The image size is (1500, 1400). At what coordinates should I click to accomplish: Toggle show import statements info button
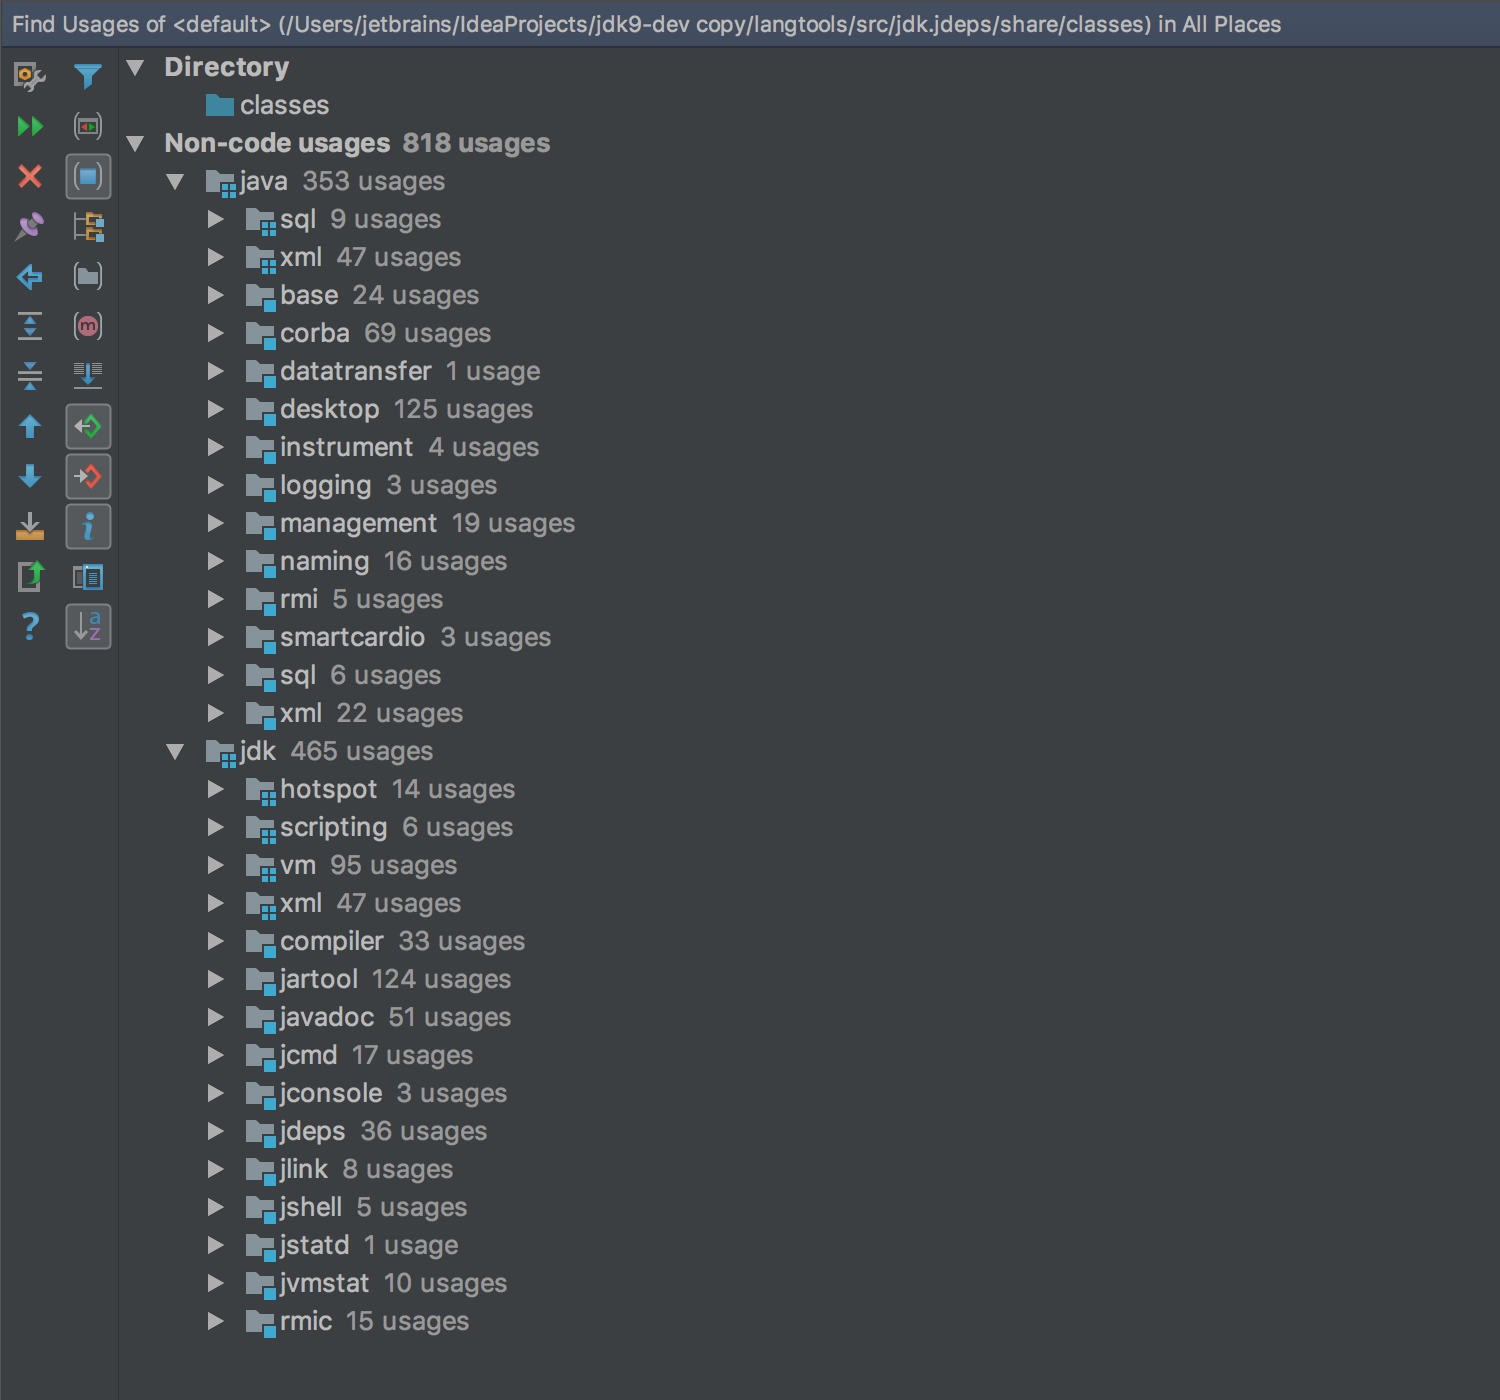pos(88,527)
